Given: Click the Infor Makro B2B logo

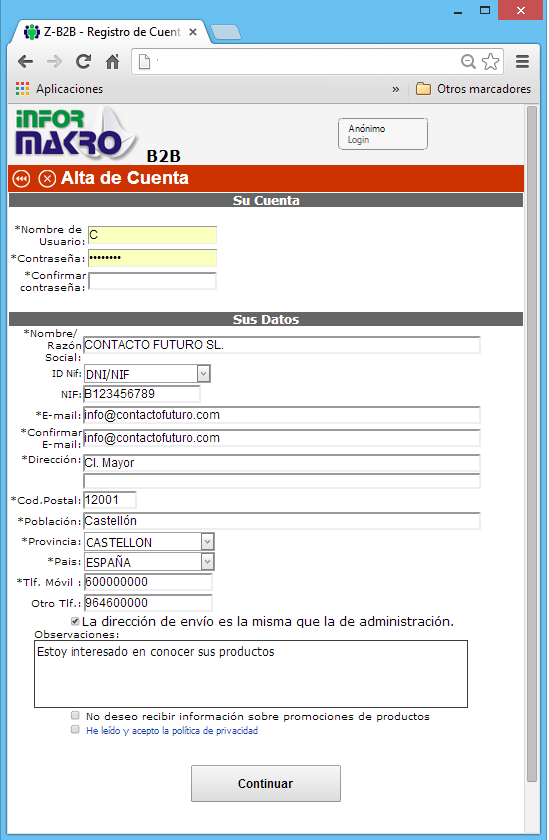Looking at the screenshot, I should [x=97, y=134].
